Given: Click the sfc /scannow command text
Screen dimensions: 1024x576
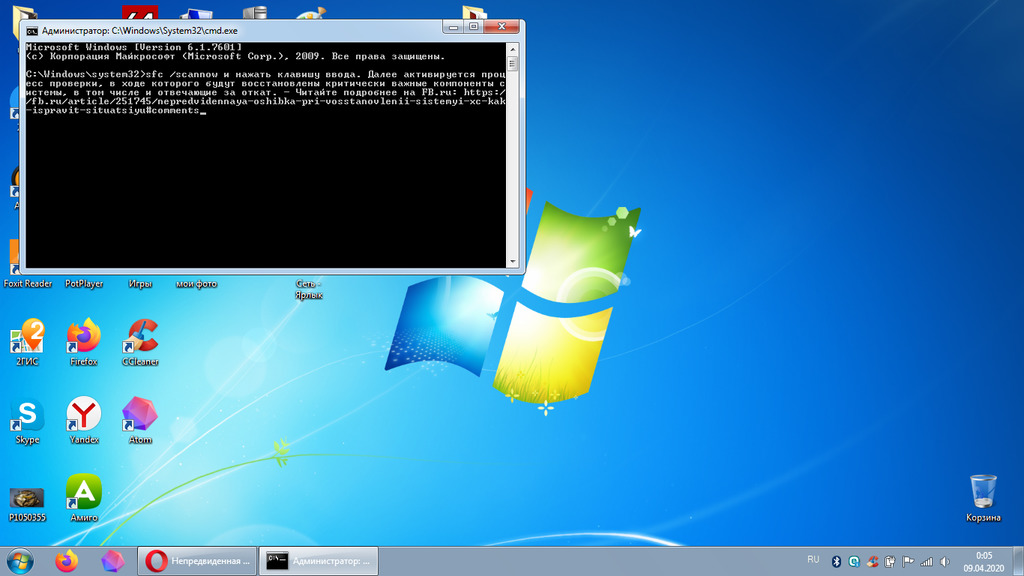Looking at the screenshot, I should tap(181, 74).
